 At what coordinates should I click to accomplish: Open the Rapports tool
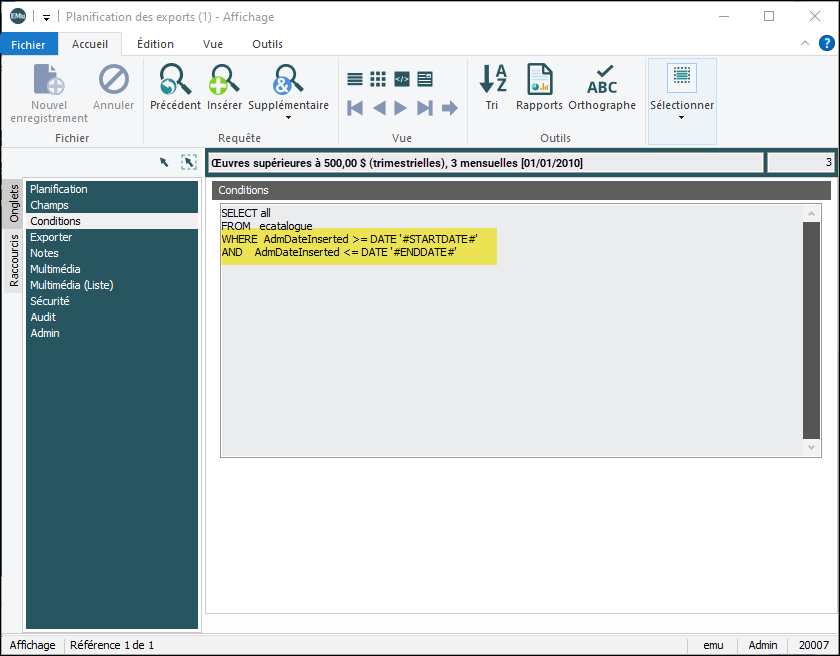540,80
